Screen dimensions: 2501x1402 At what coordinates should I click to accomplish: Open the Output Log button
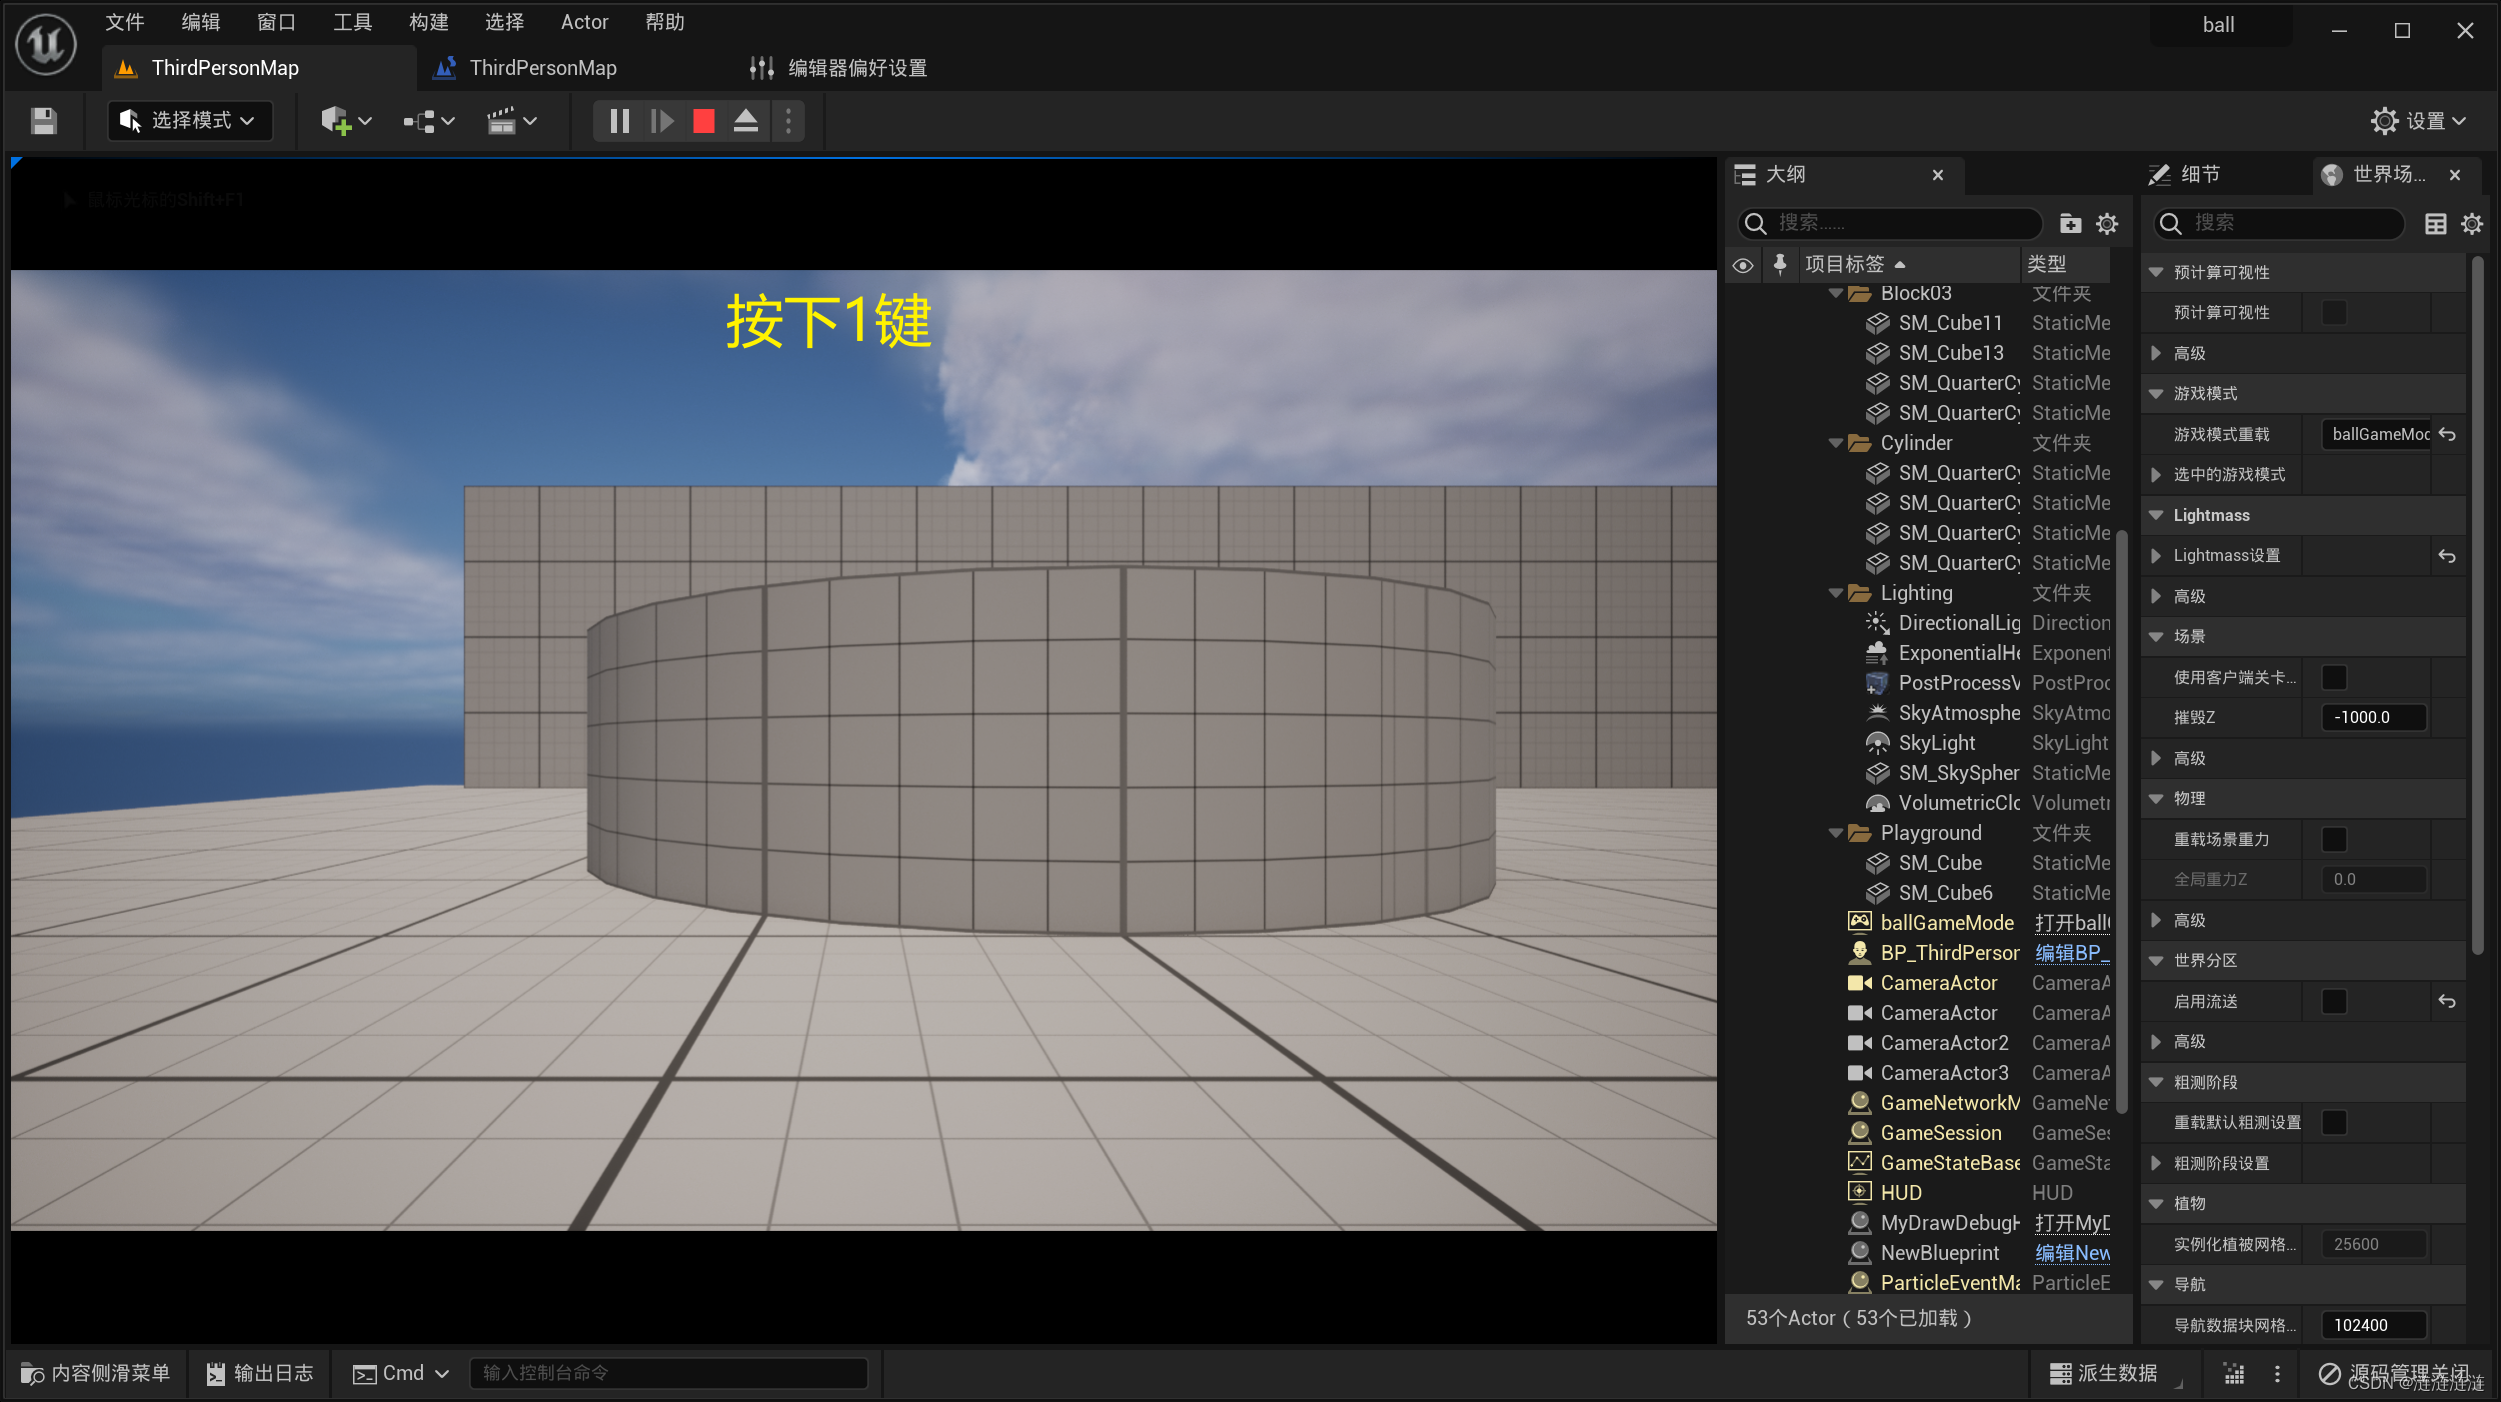tap(260, 1373)
